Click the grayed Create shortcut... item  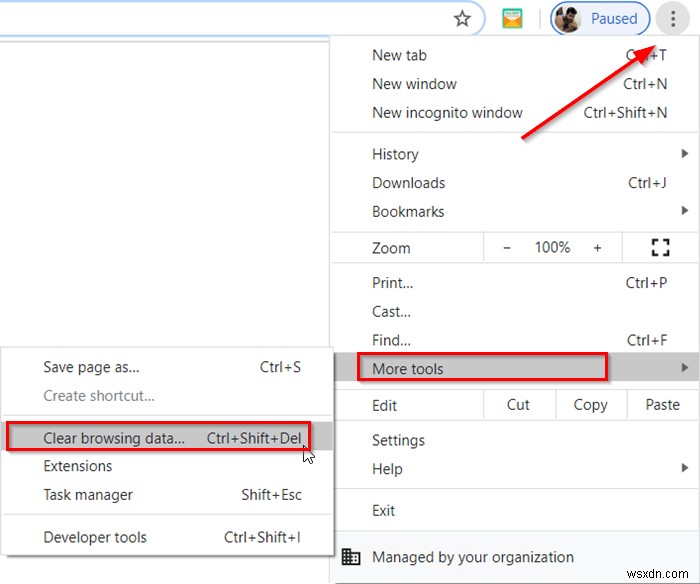(x=168, y=396)
